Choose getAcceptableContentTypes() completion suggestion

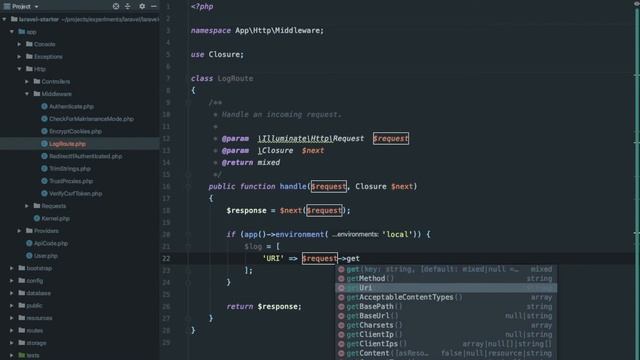point(446,297)
